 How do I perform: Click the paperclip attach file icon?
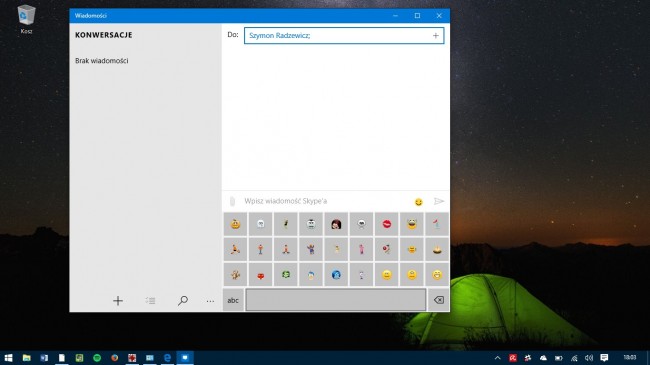[232, 202]
